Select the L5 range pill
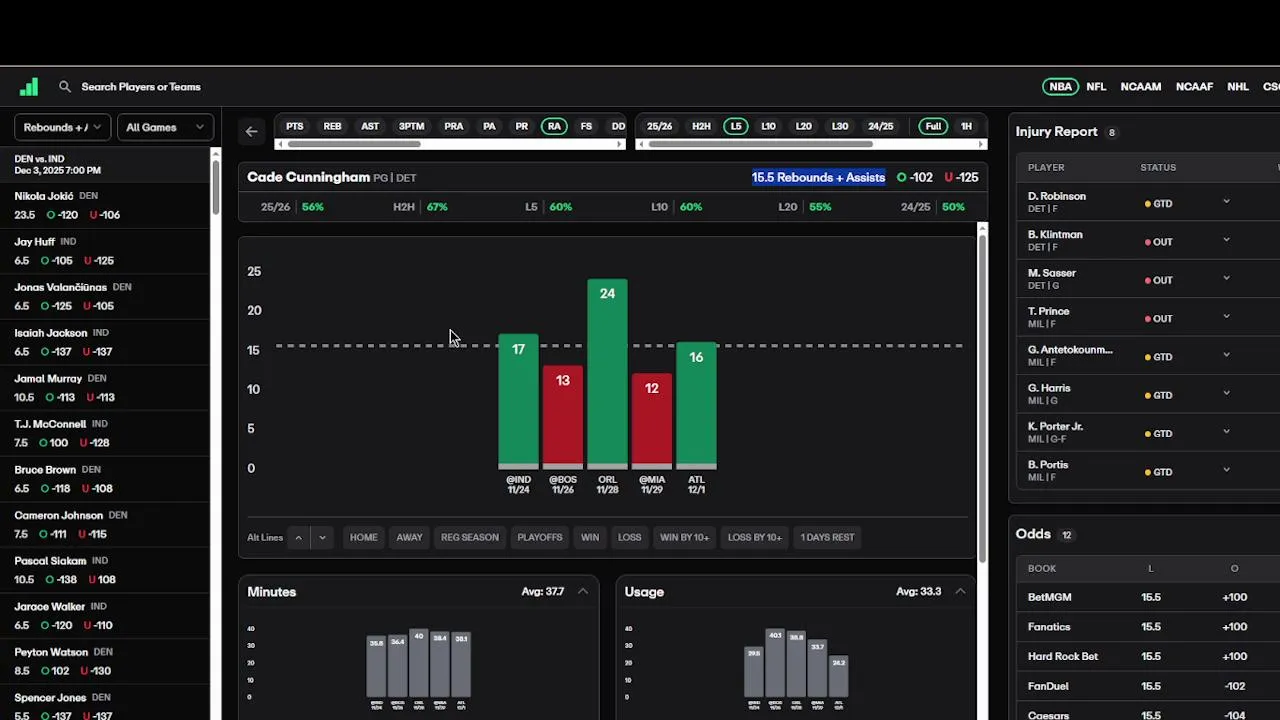1280x720 pixels. 736,127
